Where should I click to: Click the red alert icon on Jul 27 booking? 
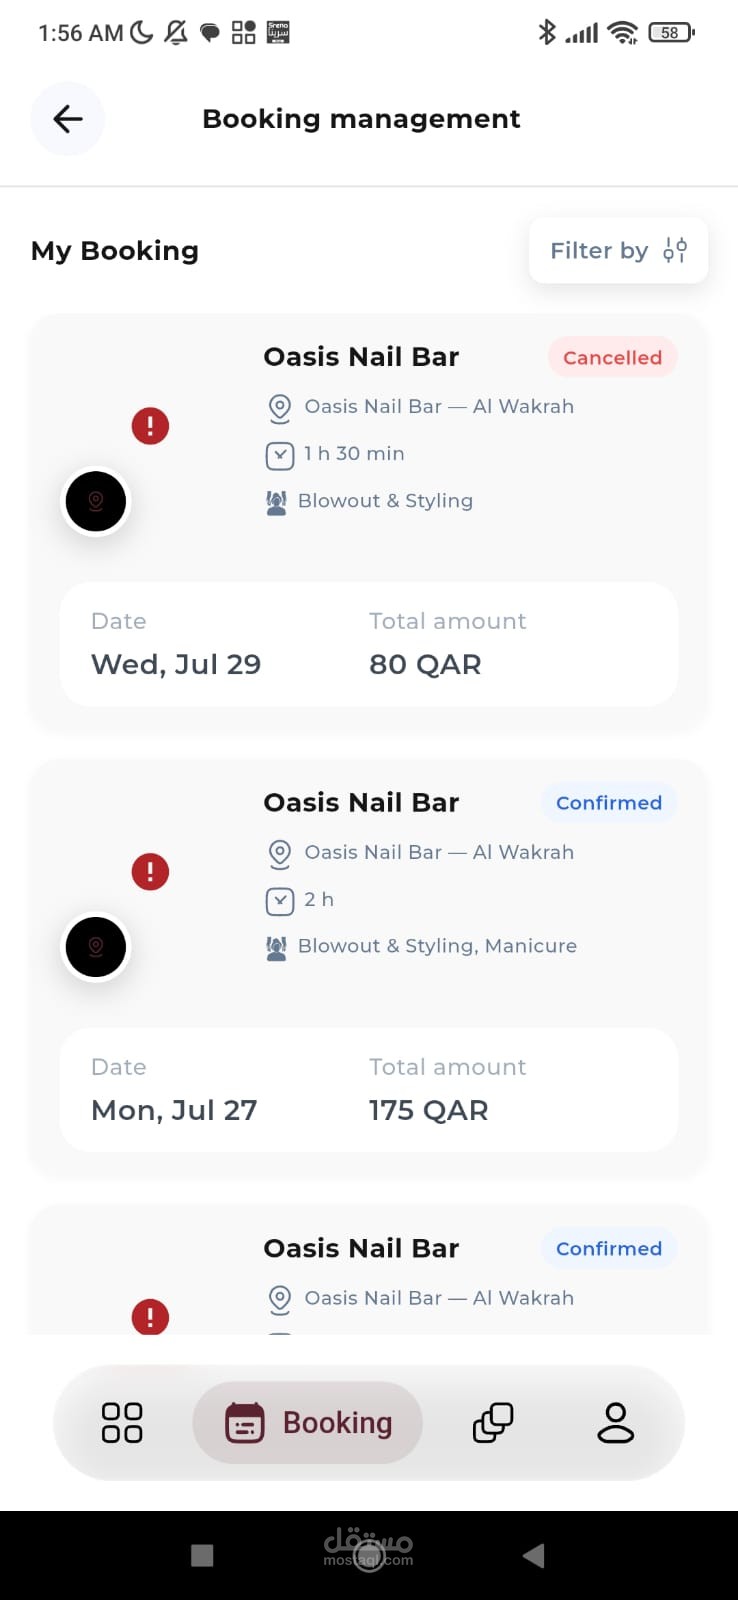pyautogui.click(x=150, y=872)
